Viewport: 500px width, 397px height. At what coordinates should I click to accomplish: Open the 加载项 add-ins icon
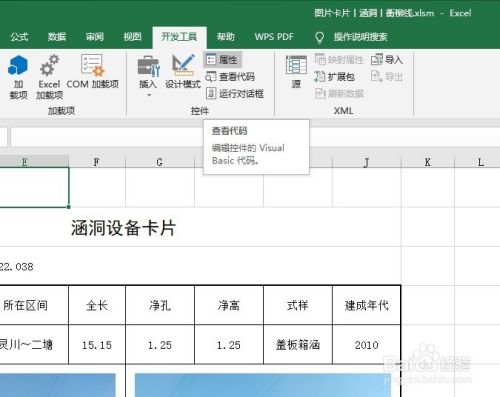pyautogui.click(x=18, y=77)
